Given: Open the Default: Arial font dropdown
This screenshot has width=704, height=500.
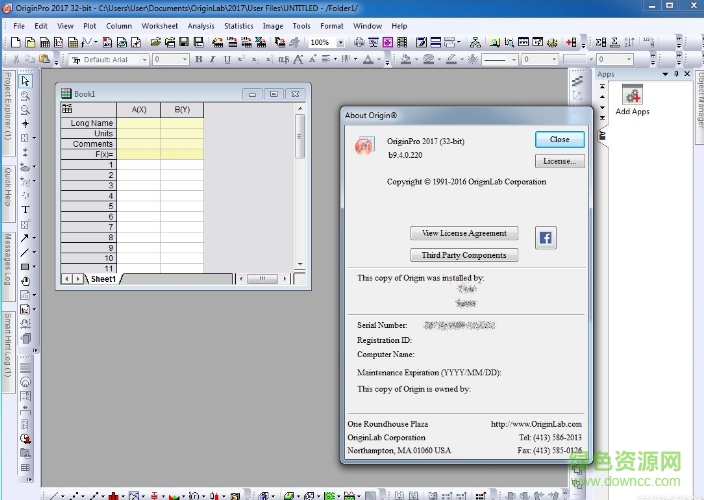Looking at the screenshot, I should (x=145, y=60).
